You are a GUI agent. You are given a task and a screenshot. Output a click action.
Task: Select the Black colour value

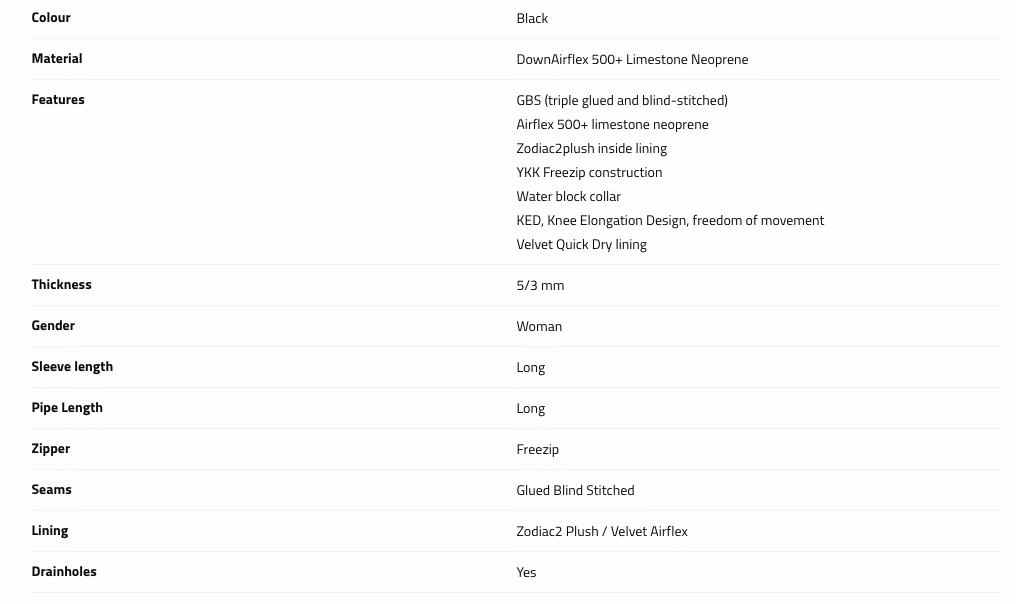click(532, 18)
